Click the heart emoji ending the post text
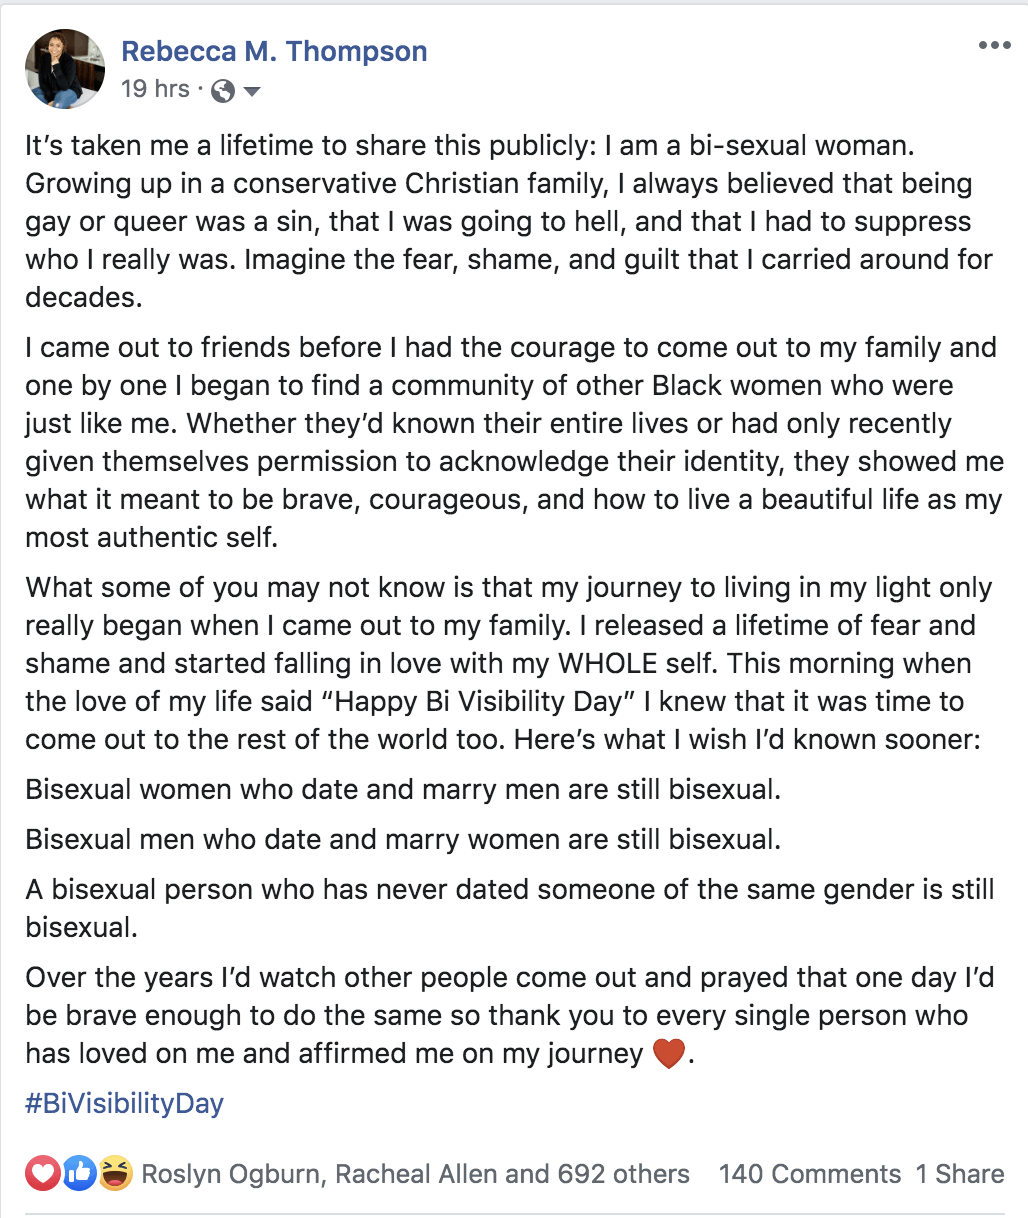Viewport: 1028px width, 1218px height. [668, 1054]
